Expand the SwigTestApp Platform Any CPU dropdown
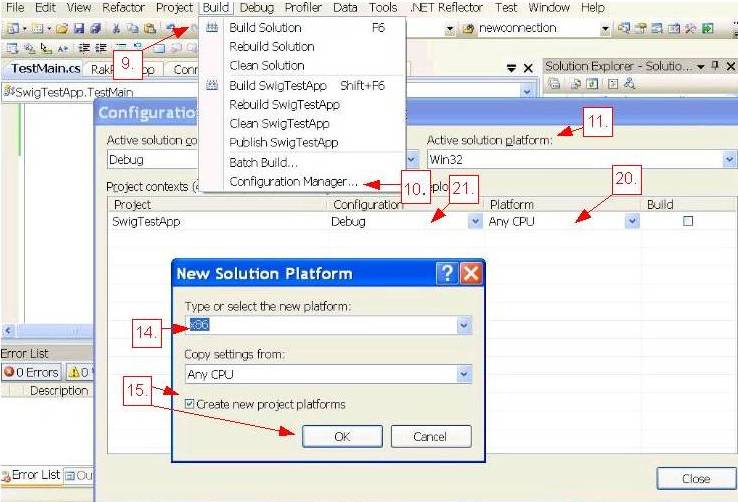738x502 pixels. (x=632, y=222)
